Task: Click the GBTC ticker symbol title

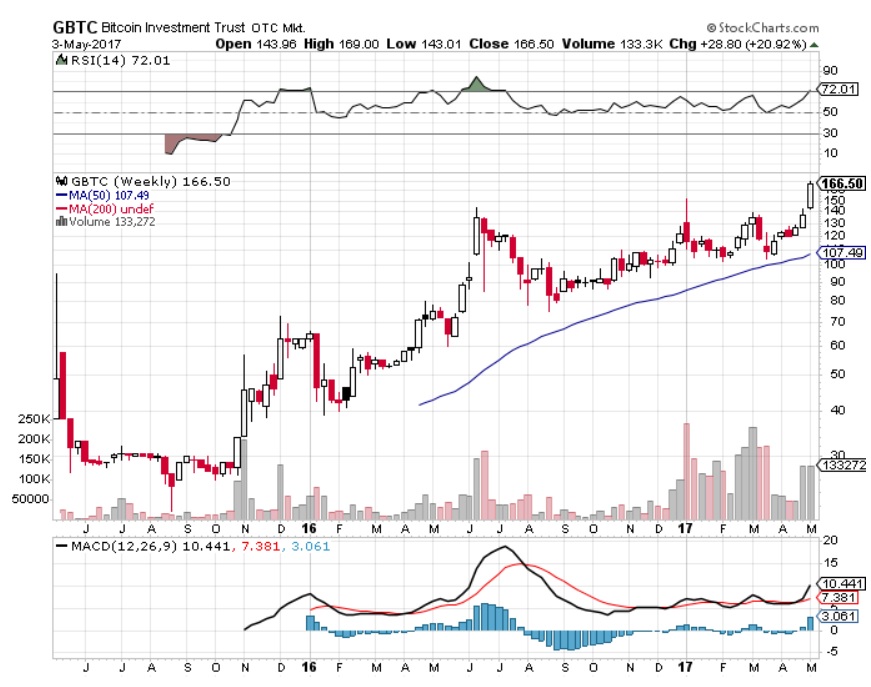Action: pos(74,27)
